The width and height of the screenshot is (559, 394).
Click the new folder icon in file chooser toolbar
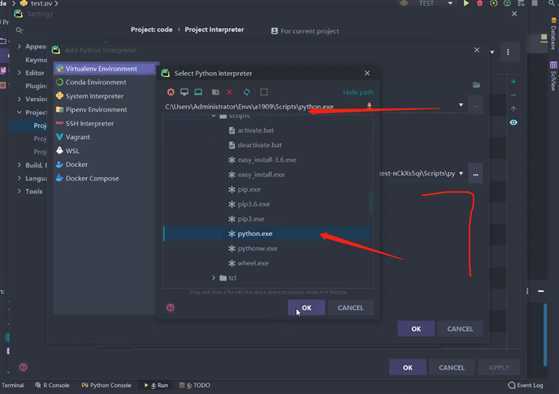(x=215, y=92)
